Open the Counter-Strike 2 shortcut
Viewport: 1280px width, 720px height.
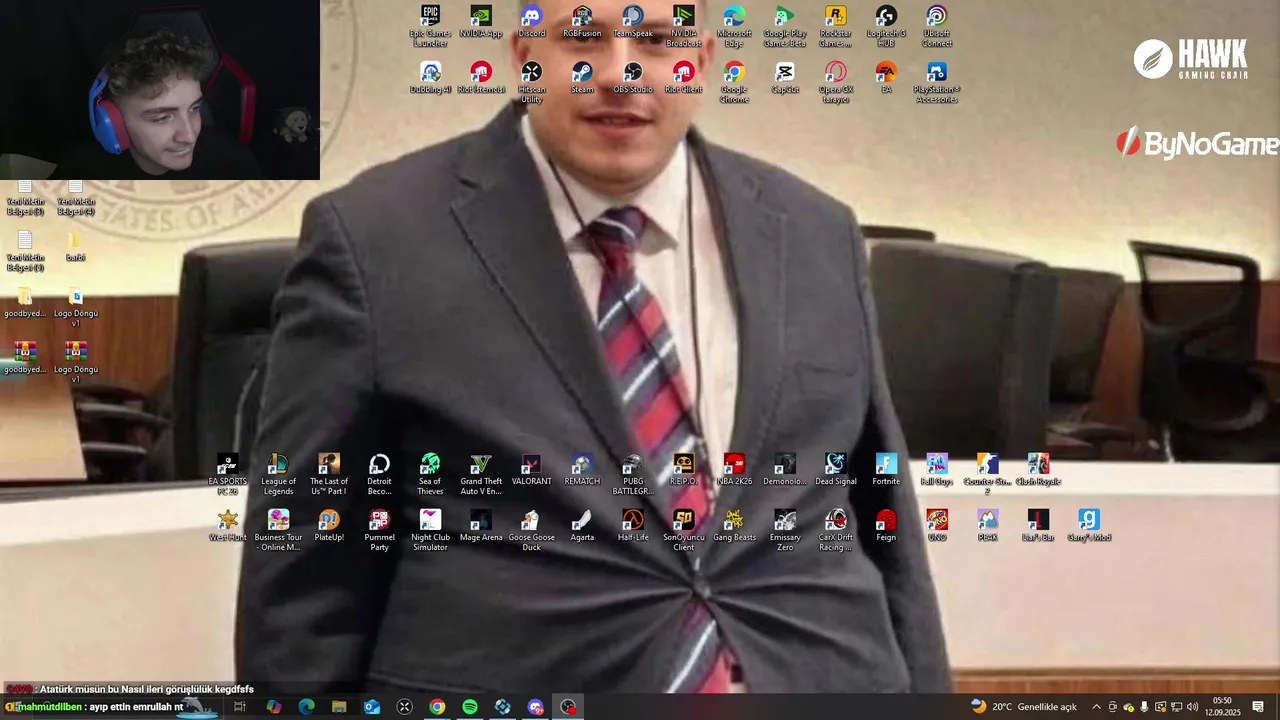(x=987, y=474)
